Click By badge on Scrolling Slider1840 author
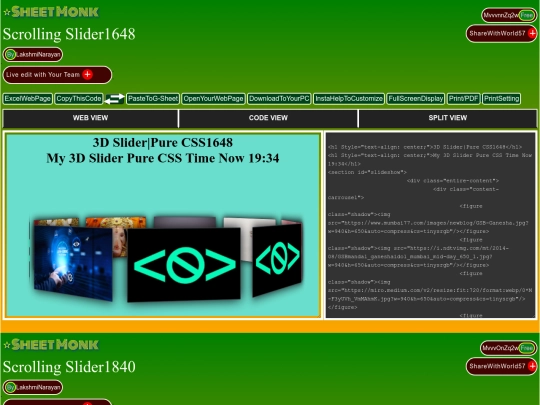Viewport: 540px width, 405px height. pos(10,387)
